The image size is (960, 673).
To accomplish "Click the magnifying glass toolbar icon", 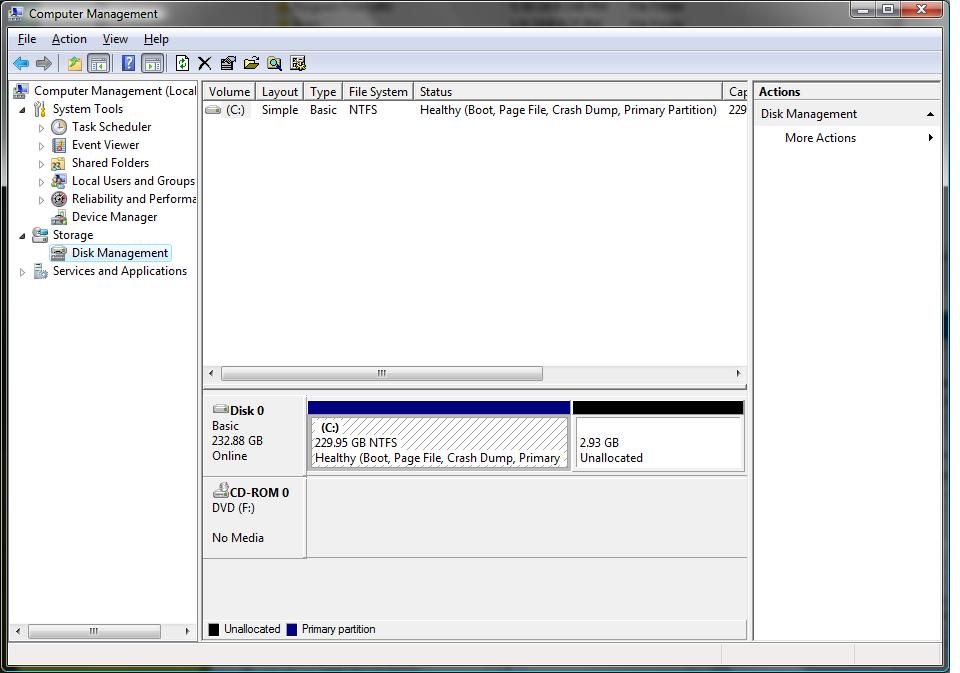I will [x=274, y=63].
